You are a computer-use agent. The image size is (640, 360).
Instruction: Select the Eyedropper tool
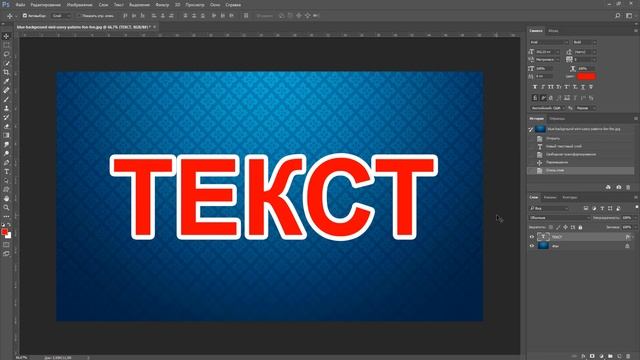tap(6, 81)
